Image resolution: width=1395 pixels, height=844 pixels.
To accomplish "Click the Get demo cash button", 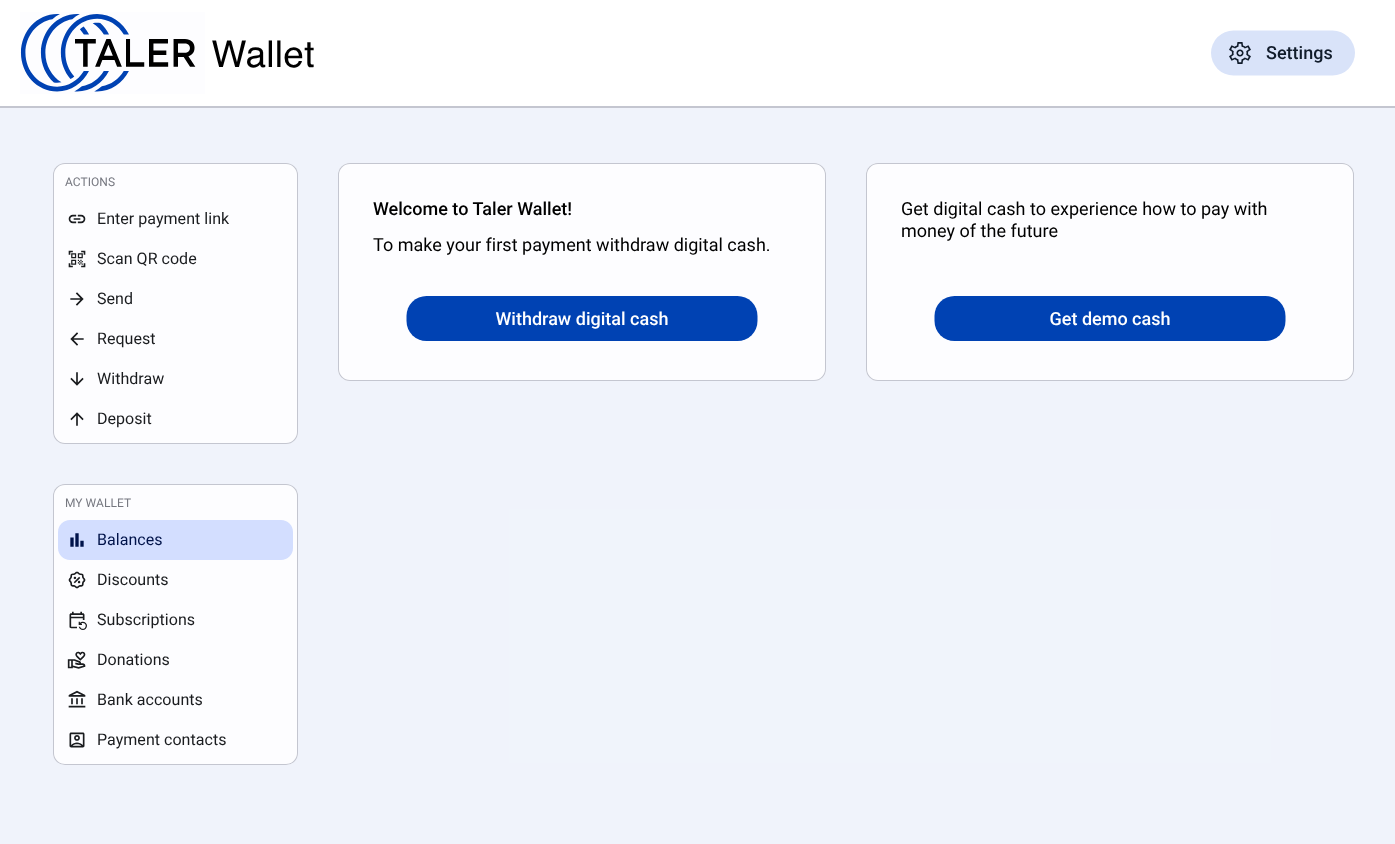I will coord(1109,318).
